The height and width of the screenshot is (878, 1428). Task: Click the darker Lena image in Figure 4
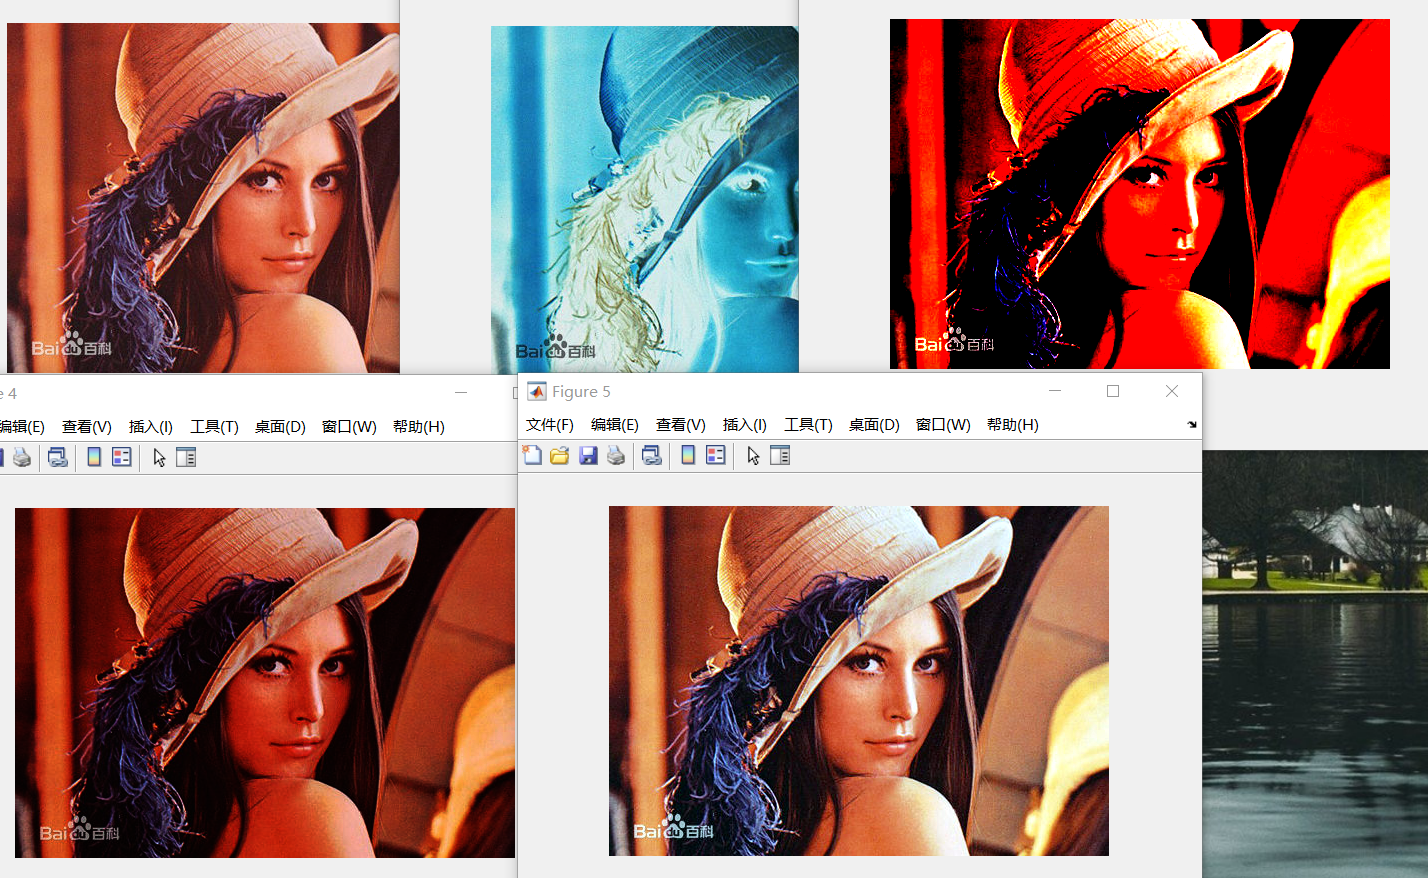coord(265,683)
